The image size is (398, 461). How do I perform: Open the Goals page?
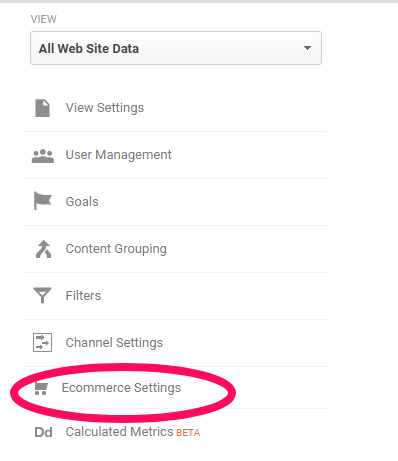[82, 202]
